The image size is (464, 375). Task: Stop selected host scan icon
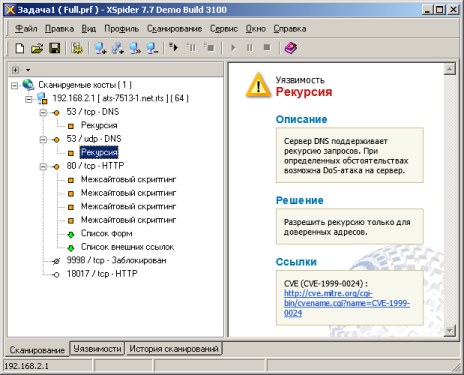pyautogui.click(x=209, y=47)
